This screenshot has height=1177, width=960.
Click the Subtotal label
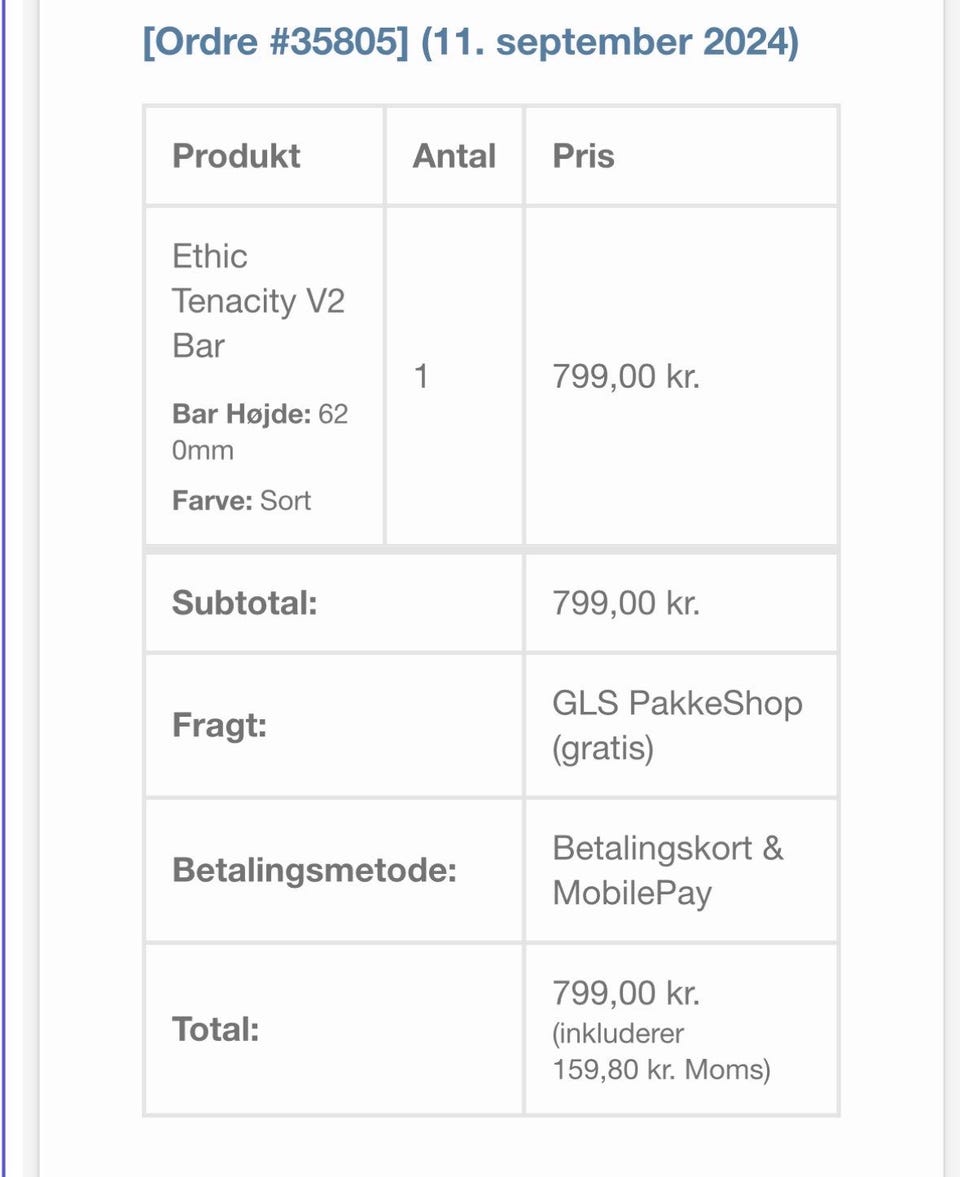(244, 603)
